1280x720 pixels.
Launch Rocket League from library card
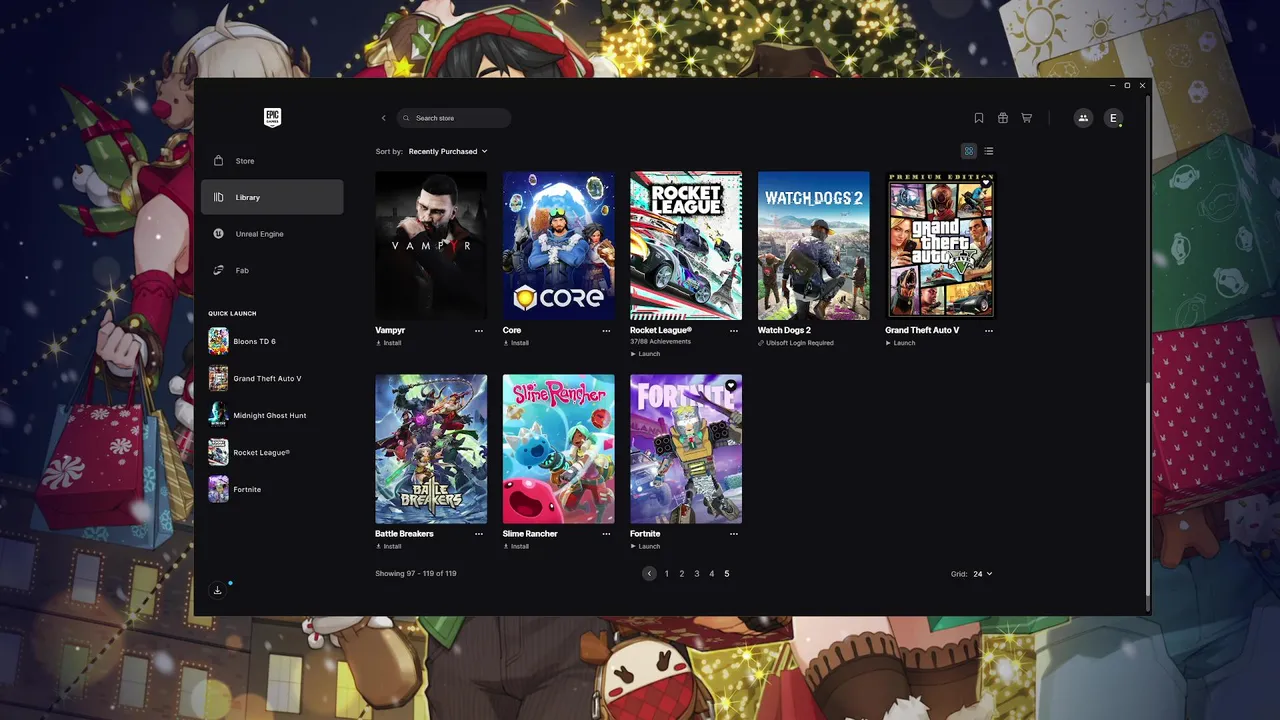pyautogui.click(x=646, y=354)
